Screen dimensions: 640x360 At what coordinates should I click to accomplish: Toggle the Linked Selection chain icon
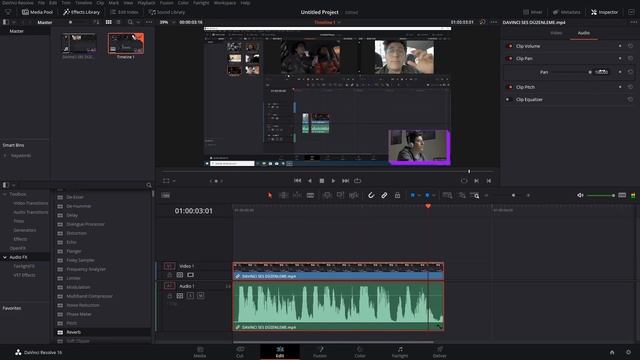tap(384, 196)
